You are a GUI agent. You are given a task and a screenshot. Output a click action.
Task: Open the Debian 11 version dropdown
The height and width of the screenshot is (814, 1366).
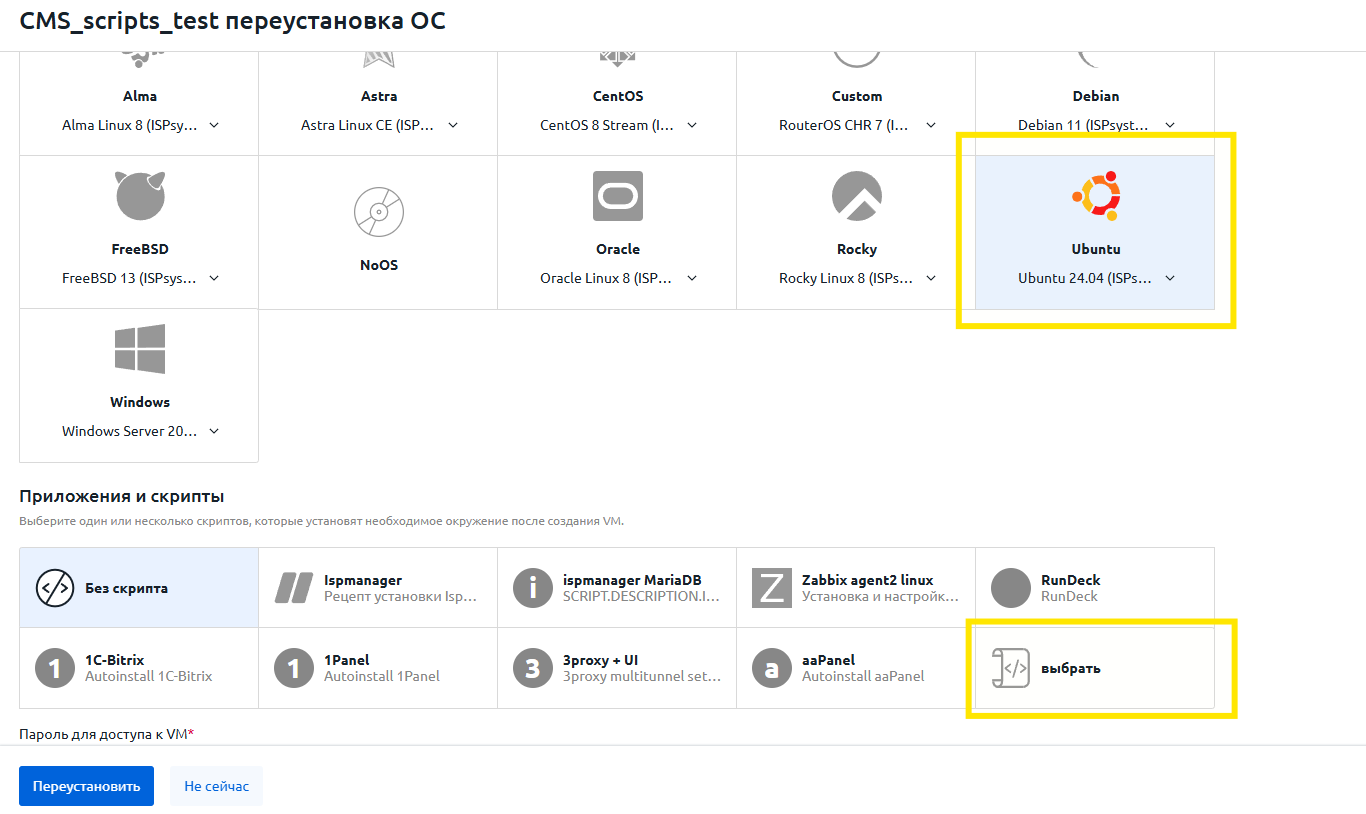[x=1170, y=125]
